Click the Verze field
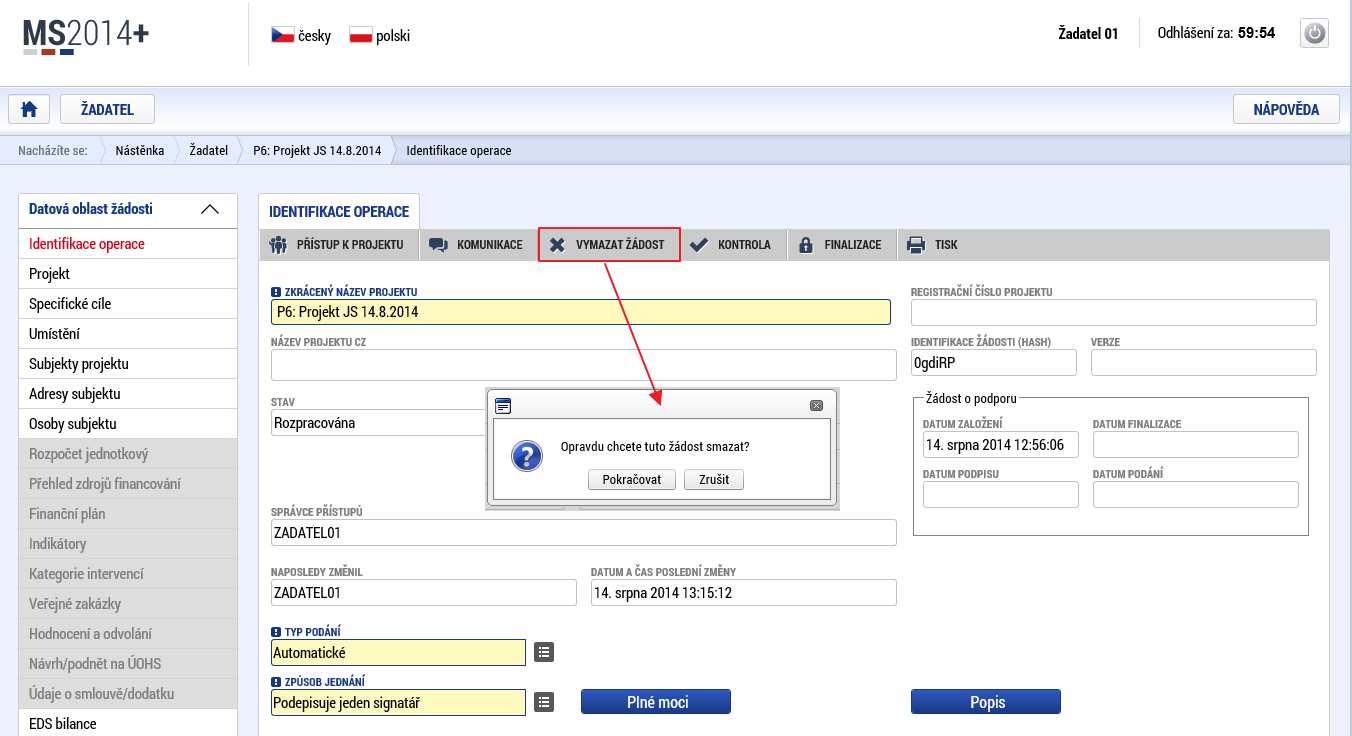Image resolution: width=1352 pixels, height=736 pixels. tap(1204, 362)
